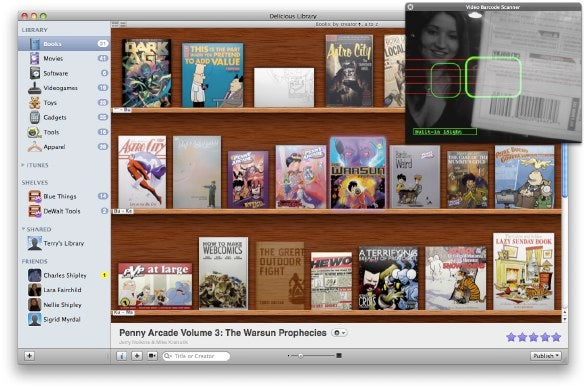The height and width of the screenshot is (389, 586).
Task: Open the Publish dropdown menu
Action: click(x=546, y=356)
